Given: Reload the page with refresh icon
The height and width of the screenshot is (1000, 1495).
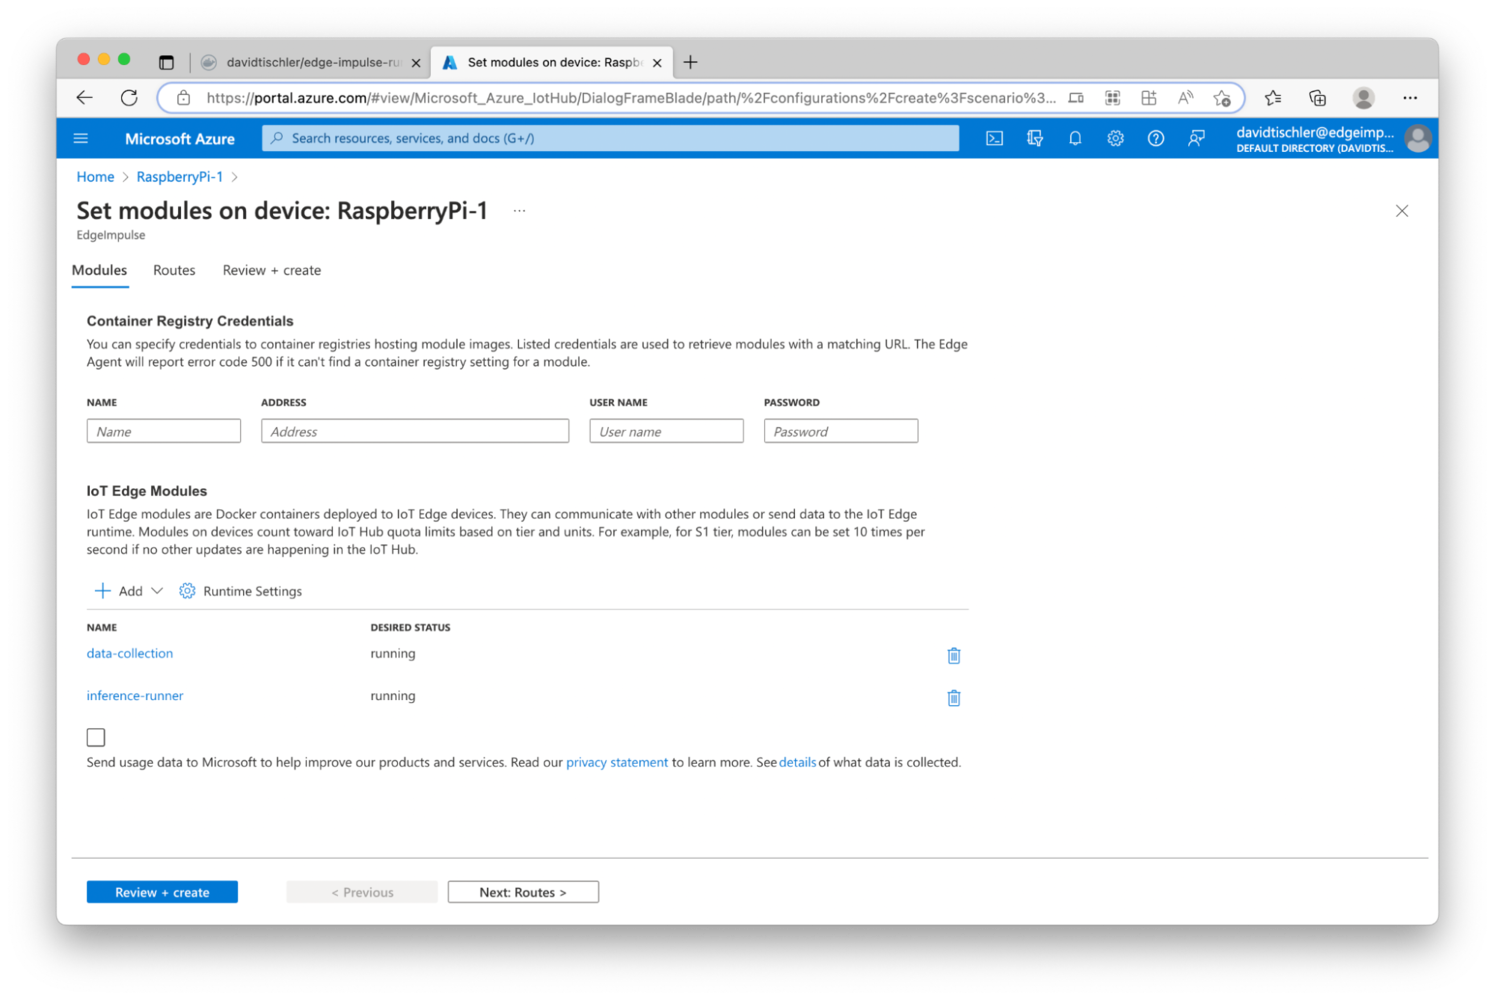Looking at the screenshot, I should [x=129, y=98].
